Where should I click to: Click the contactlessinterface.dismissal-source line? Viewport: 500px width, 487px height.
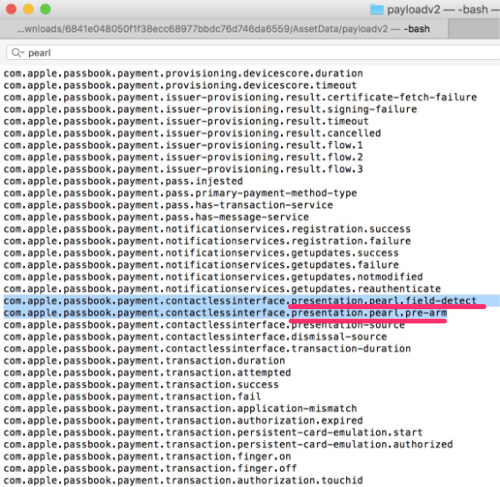(195, 337)
